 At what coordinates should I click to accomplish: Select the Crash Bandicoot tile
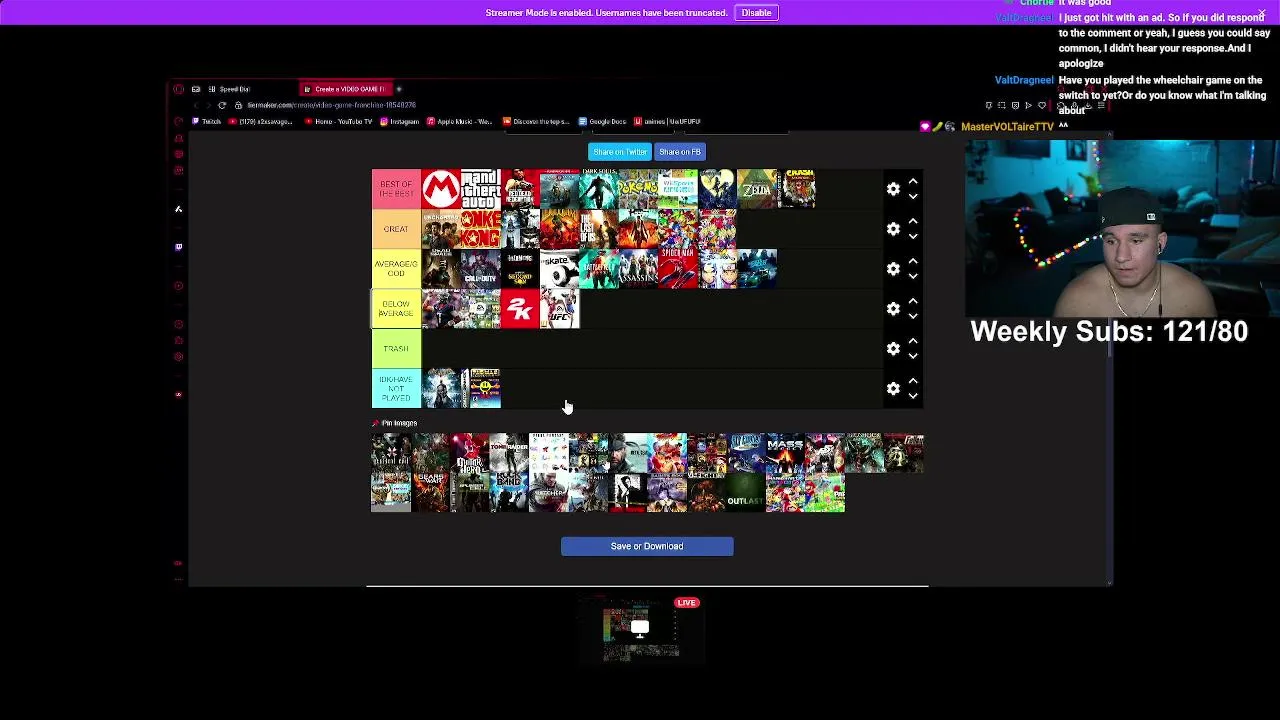pos(796,189)
